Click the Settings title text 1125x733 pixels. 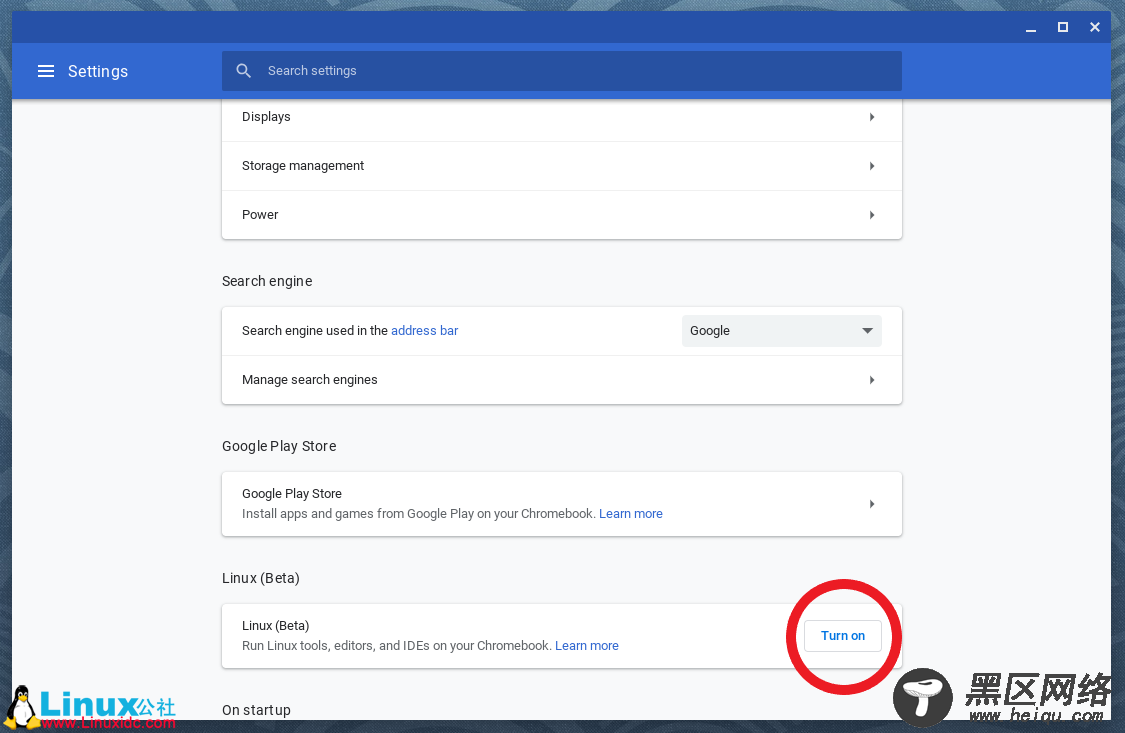click(98, 71)
